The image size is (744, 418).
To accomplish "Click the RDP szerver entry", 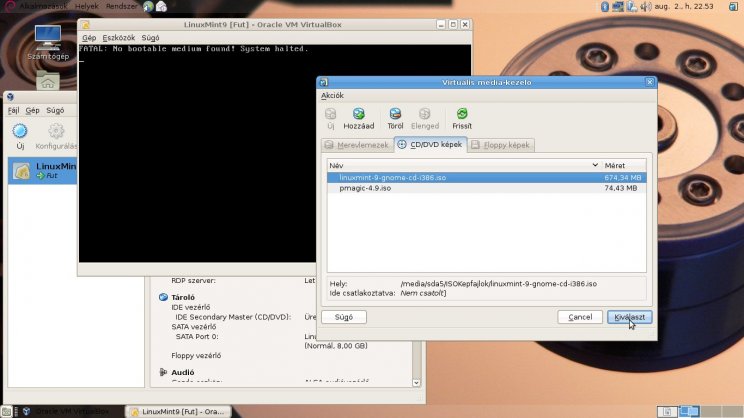I will click(x=194, y=280).
